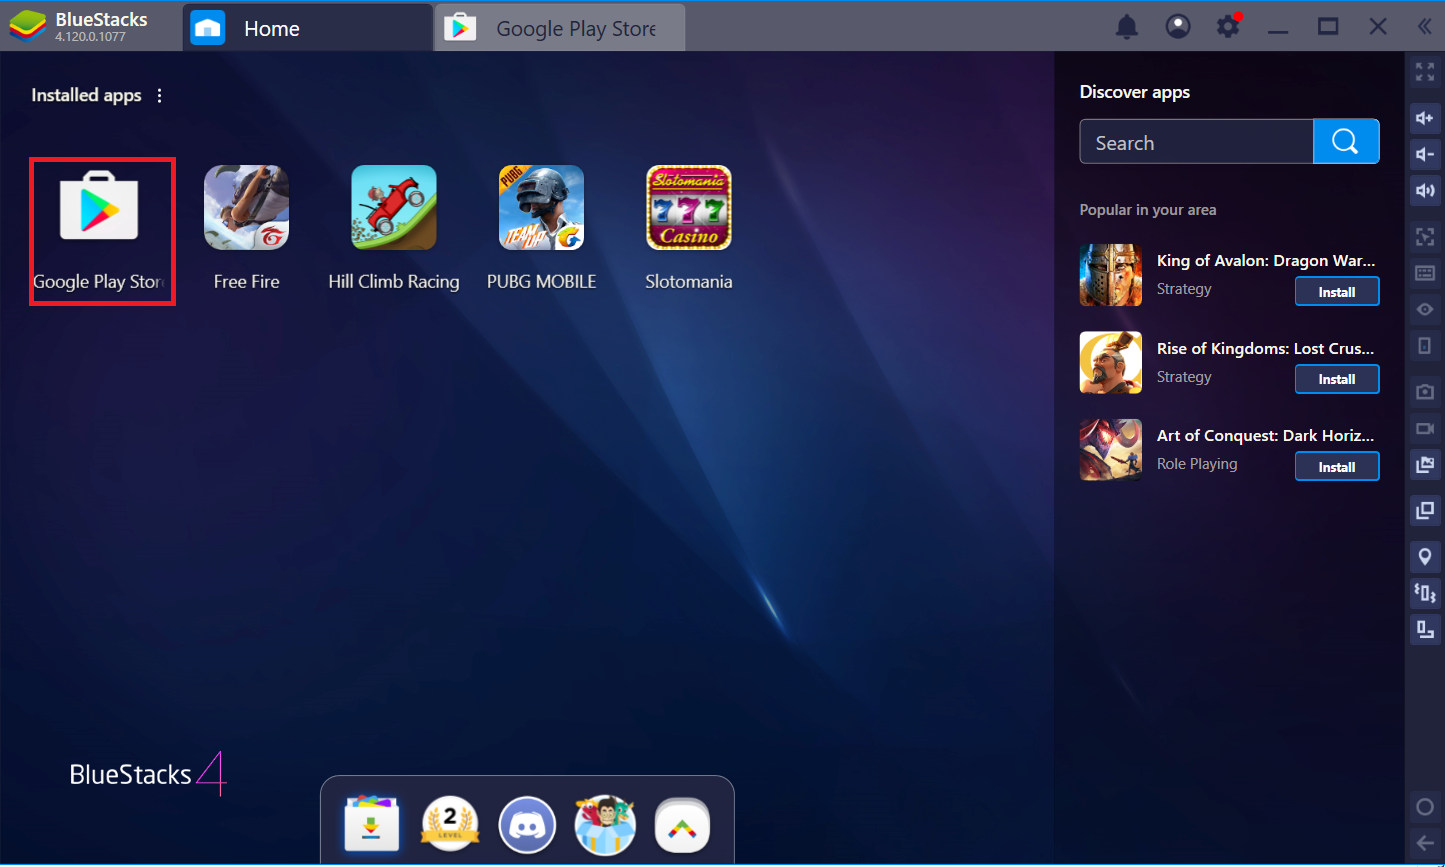Open Rise of Kingdoms game thumbnail
The width and height of the screenshot is (1445, 867).
(x=1111, y=362)
